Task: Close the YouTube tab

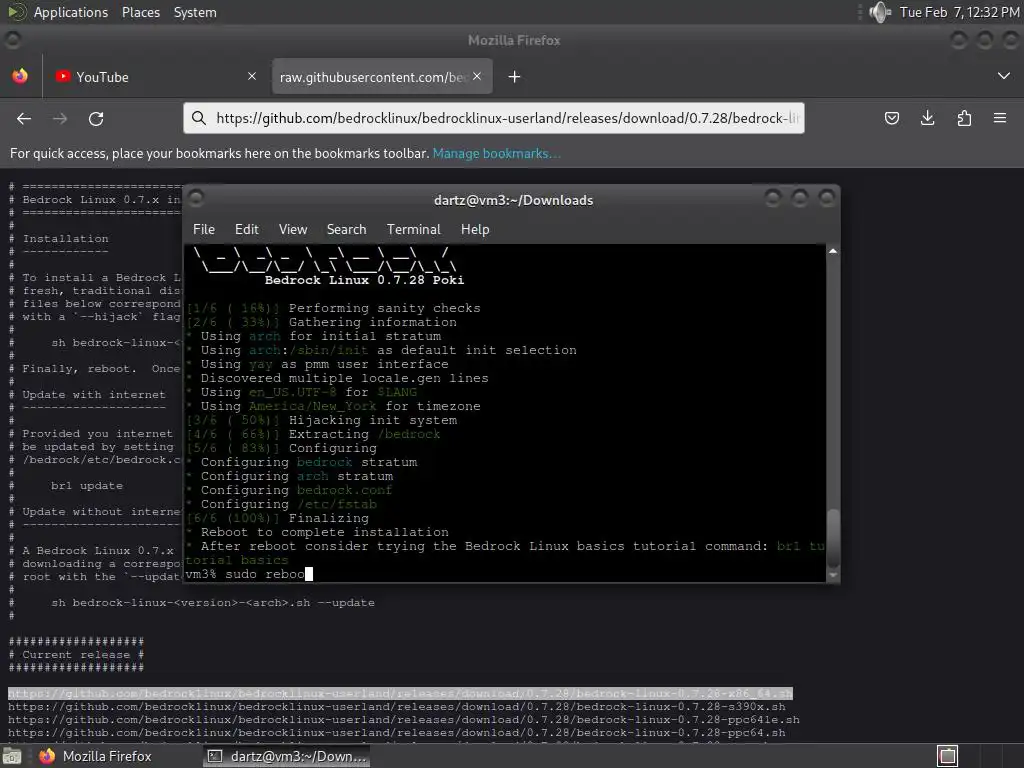Action: tap(251, 76)
